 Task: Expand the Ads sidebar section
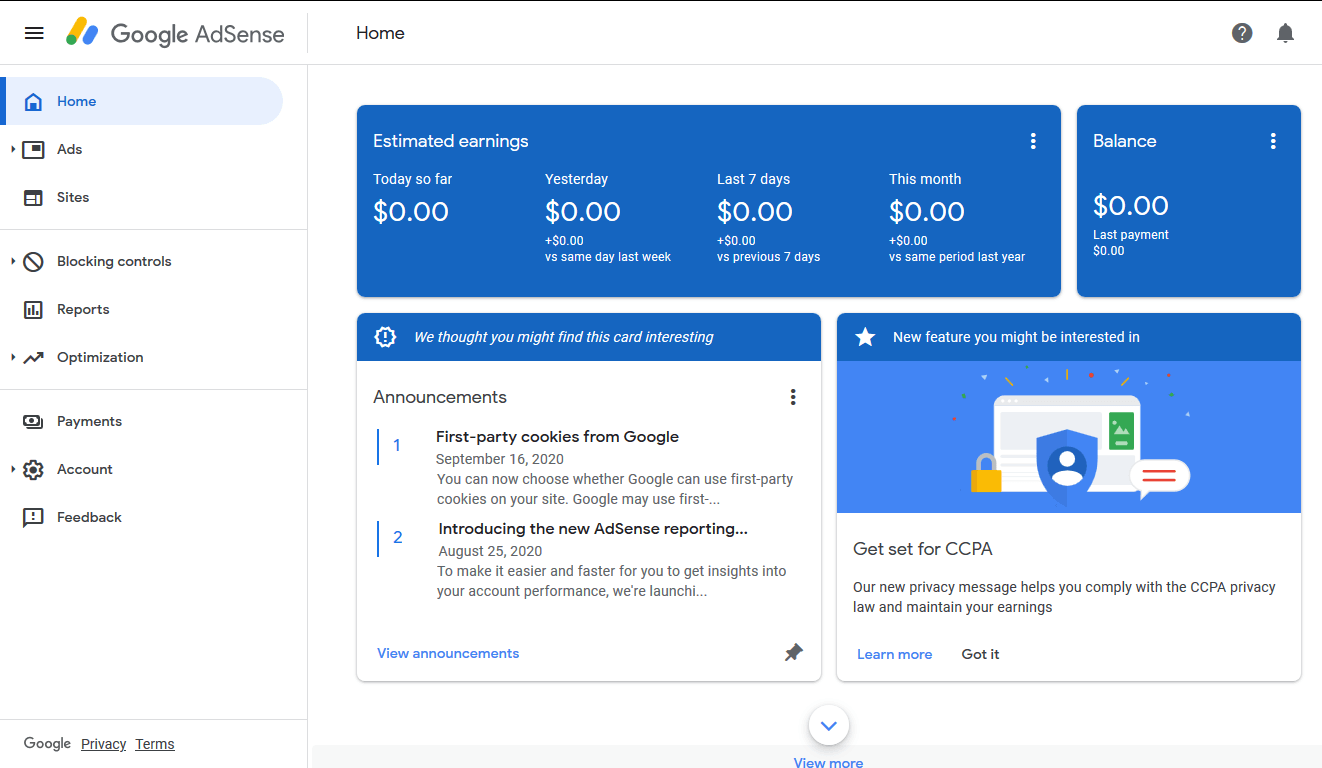(13, 149)
